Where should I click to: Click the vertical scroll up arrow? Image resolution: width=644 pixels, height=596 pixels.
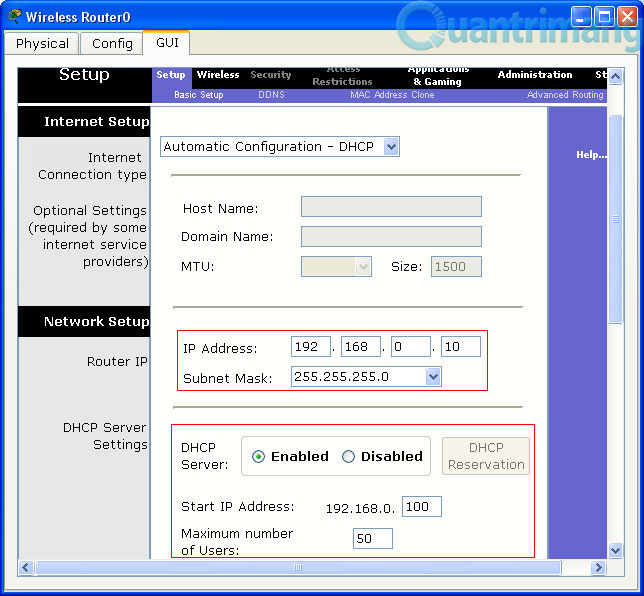[615, 76]
